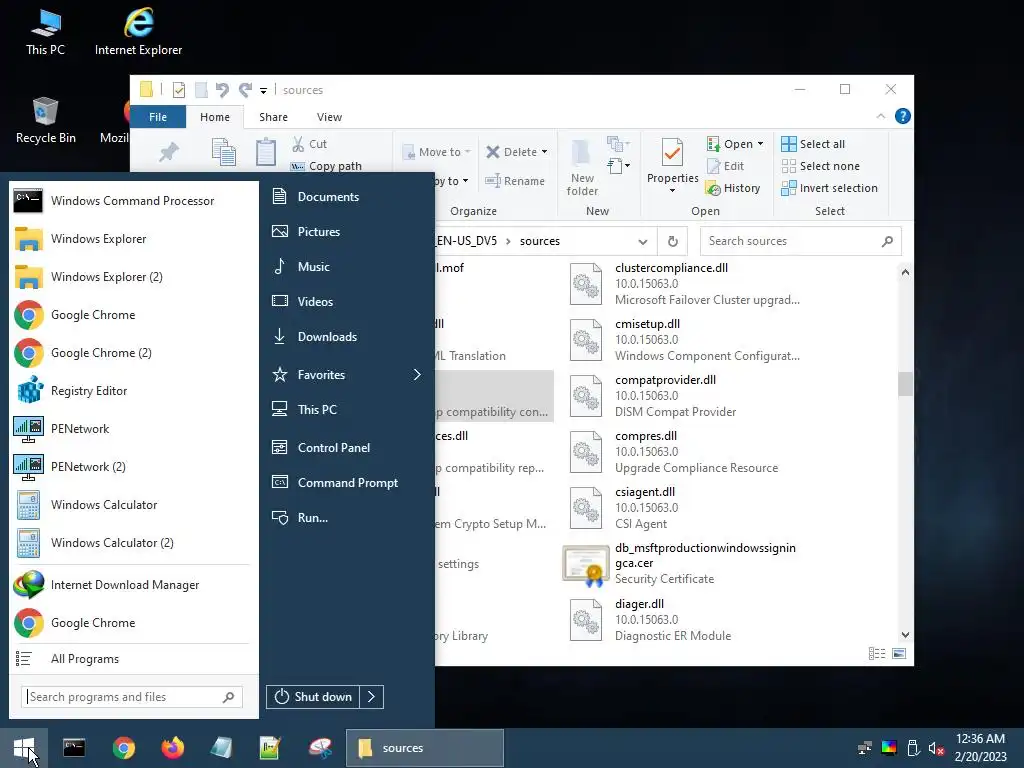Click Select all in ribbon

point(813,144)
